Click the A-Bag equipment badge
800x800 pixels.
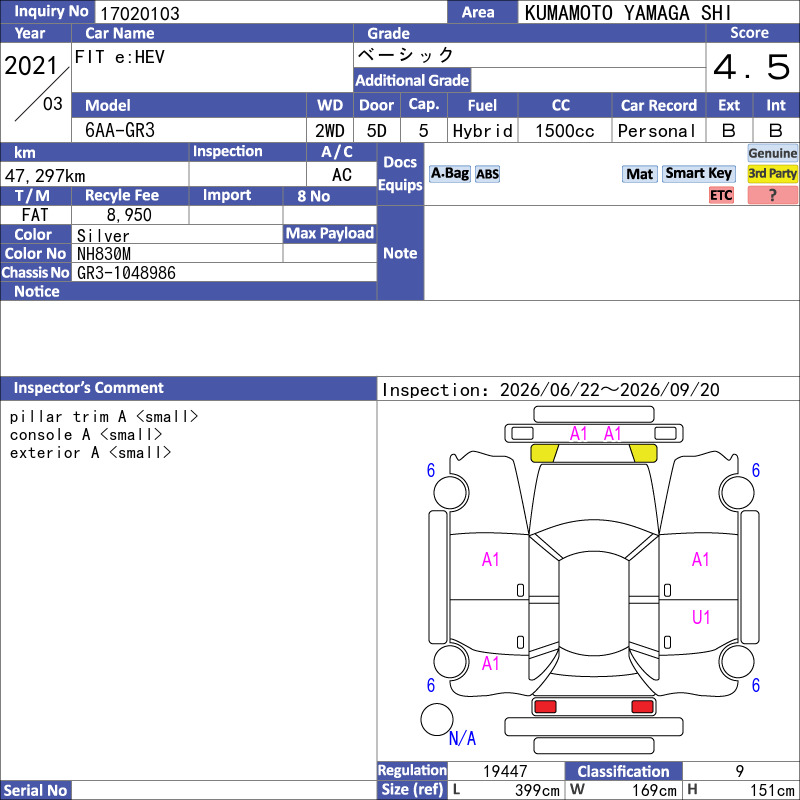449,174
